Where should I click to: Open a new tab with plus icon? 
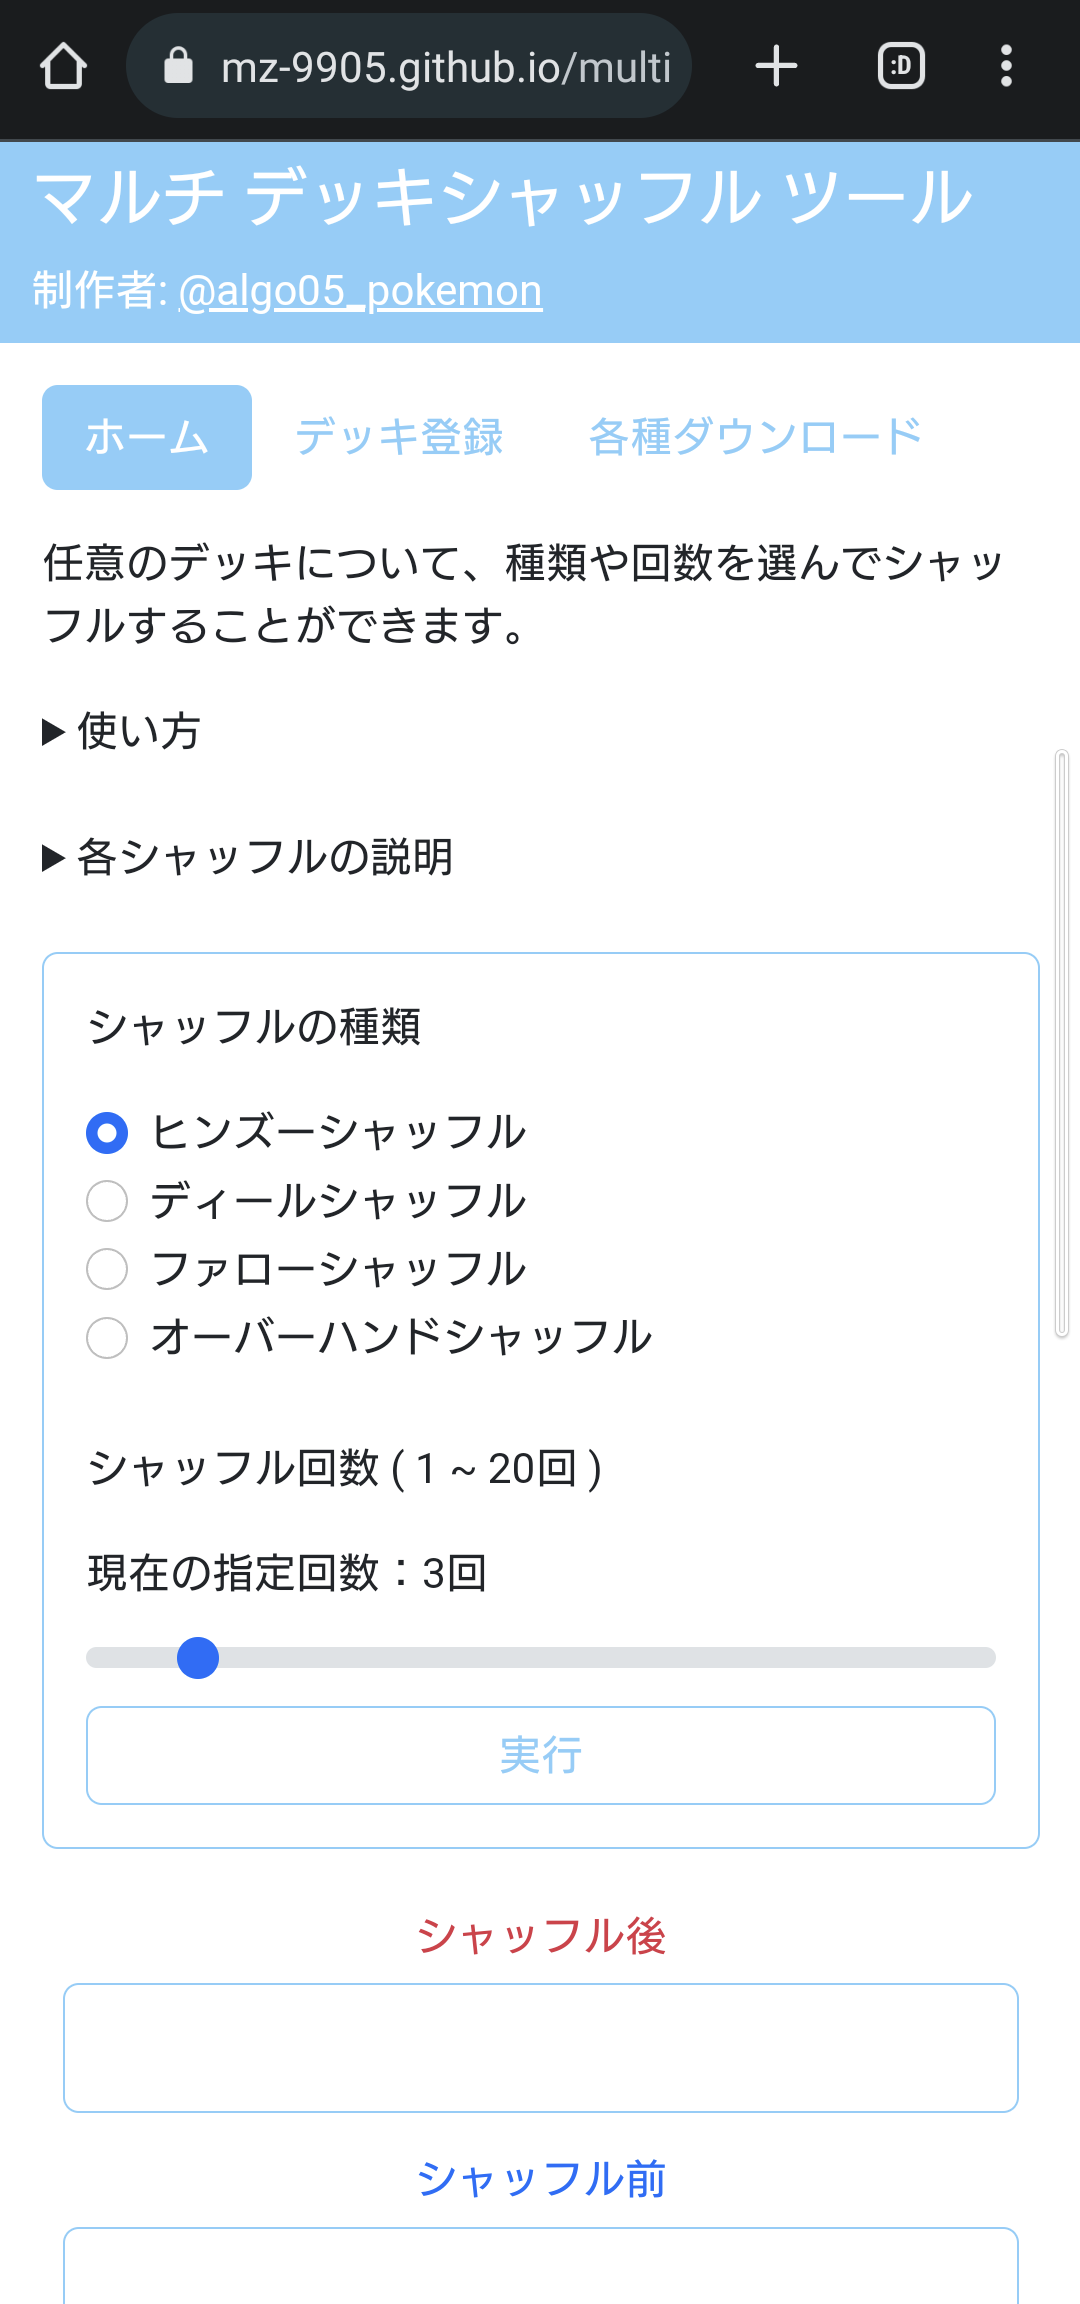click(x=776, y=67)
